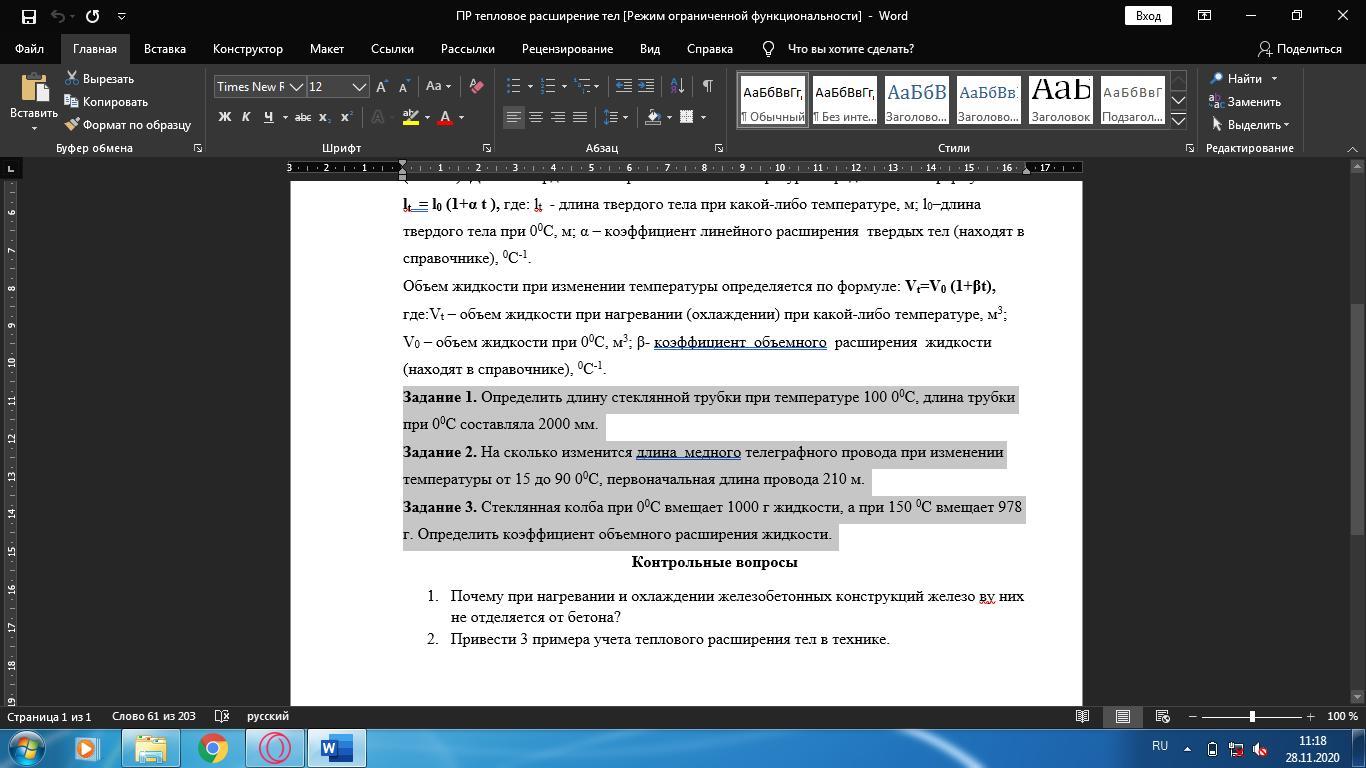1366x768 pixels.
Task: Toggle Bold (Ж) formatting
Action: tap(224, 118)
